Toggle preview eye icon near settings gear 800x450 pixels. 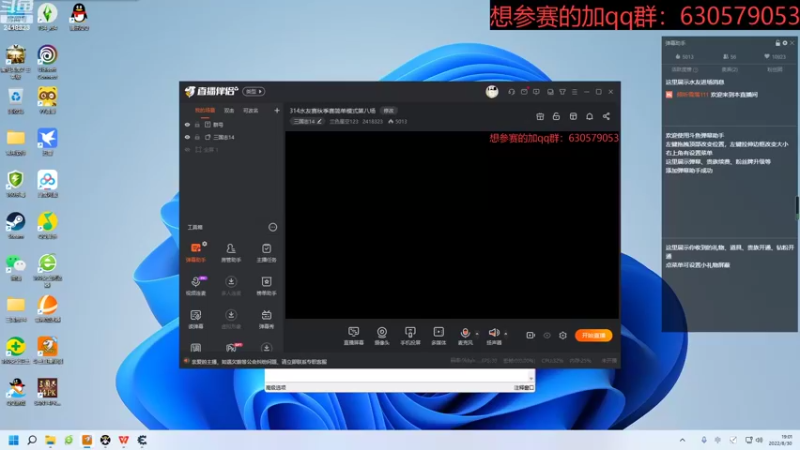[x=546, y=335]
